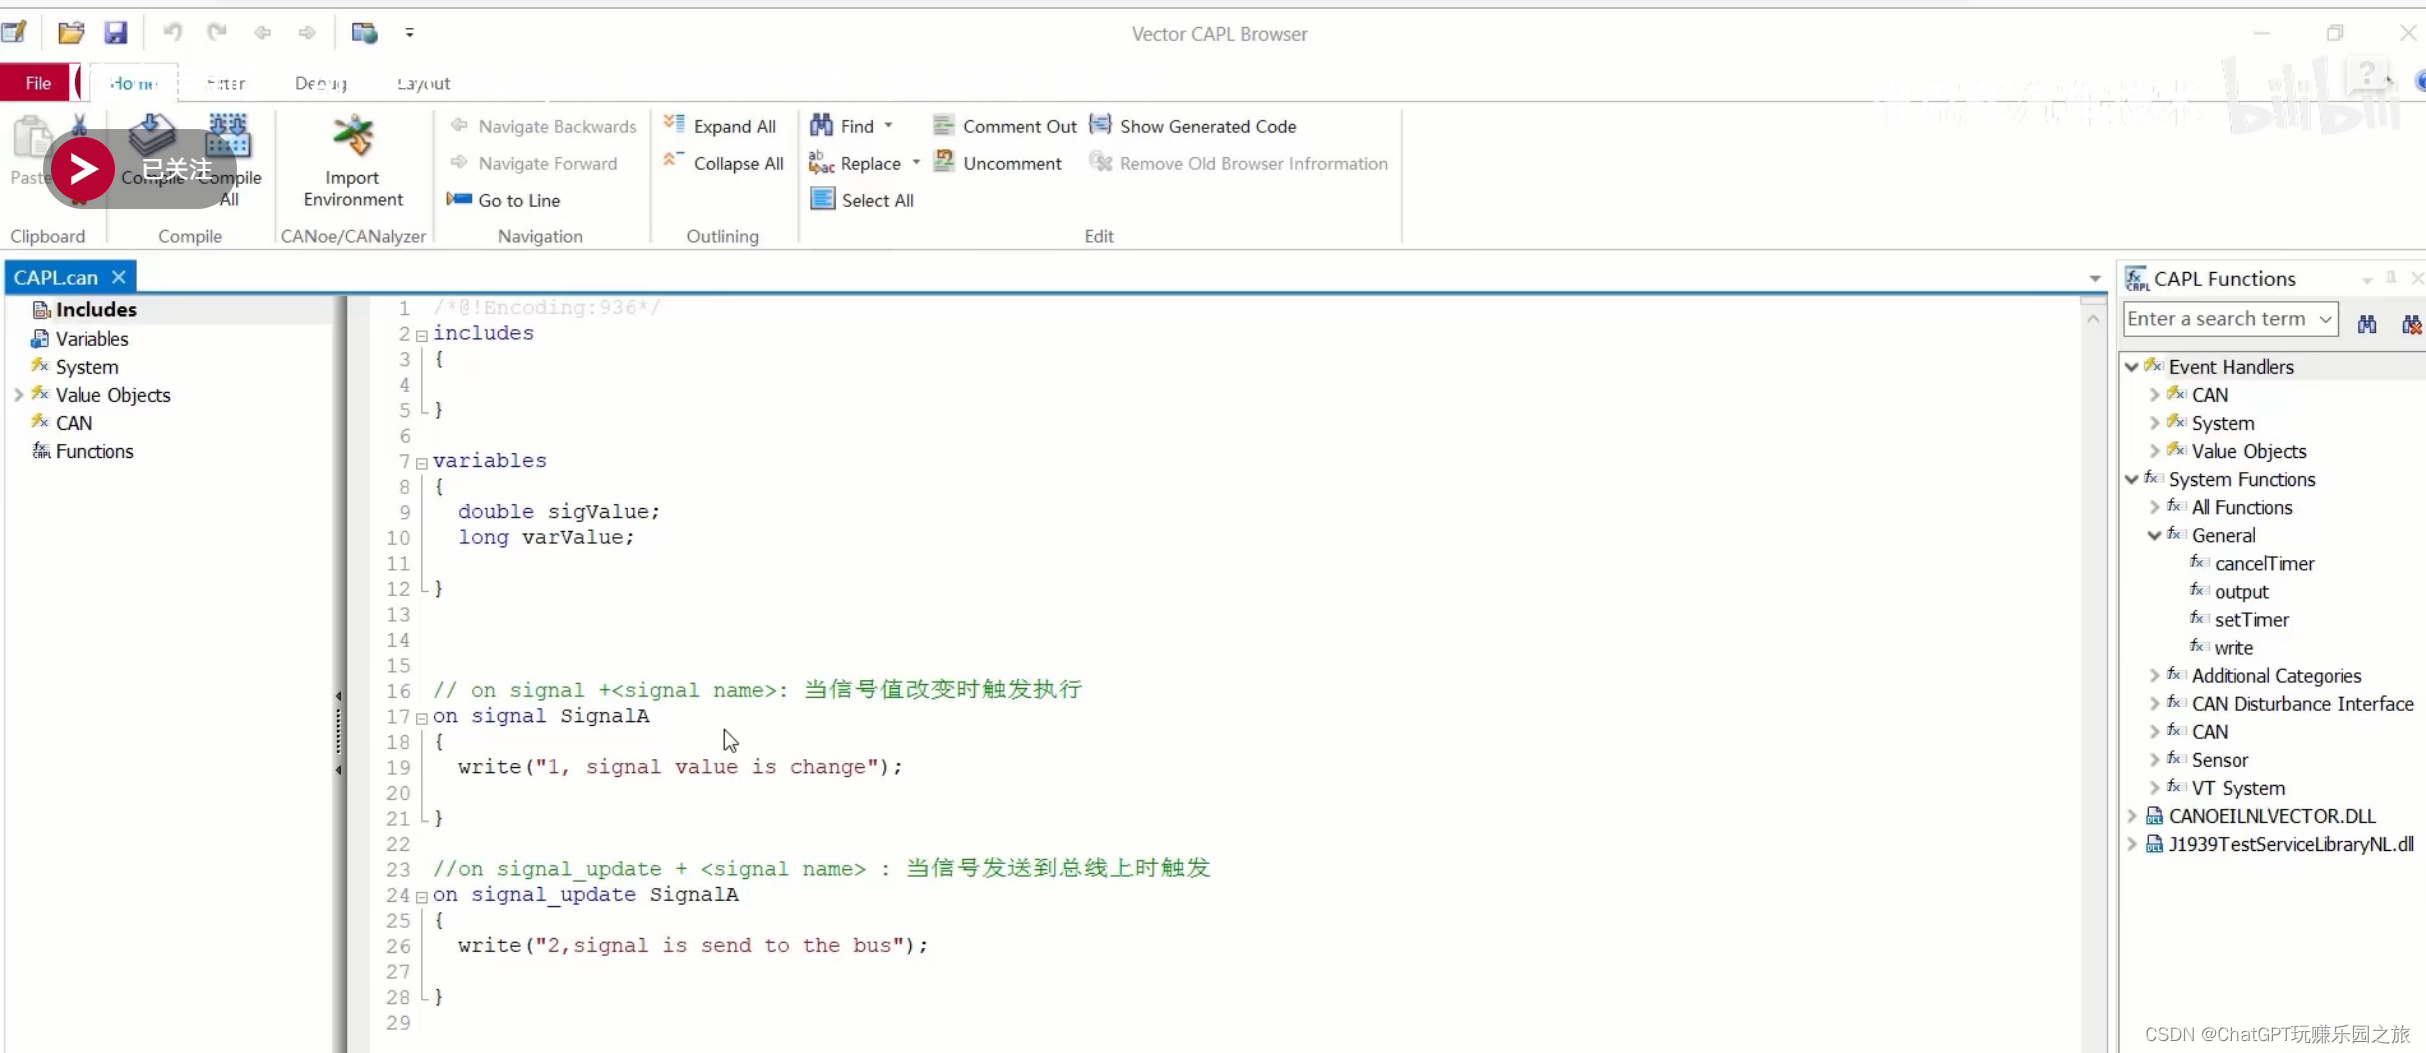Expand CAN Disturbance Interface node

coord(2154,704)
